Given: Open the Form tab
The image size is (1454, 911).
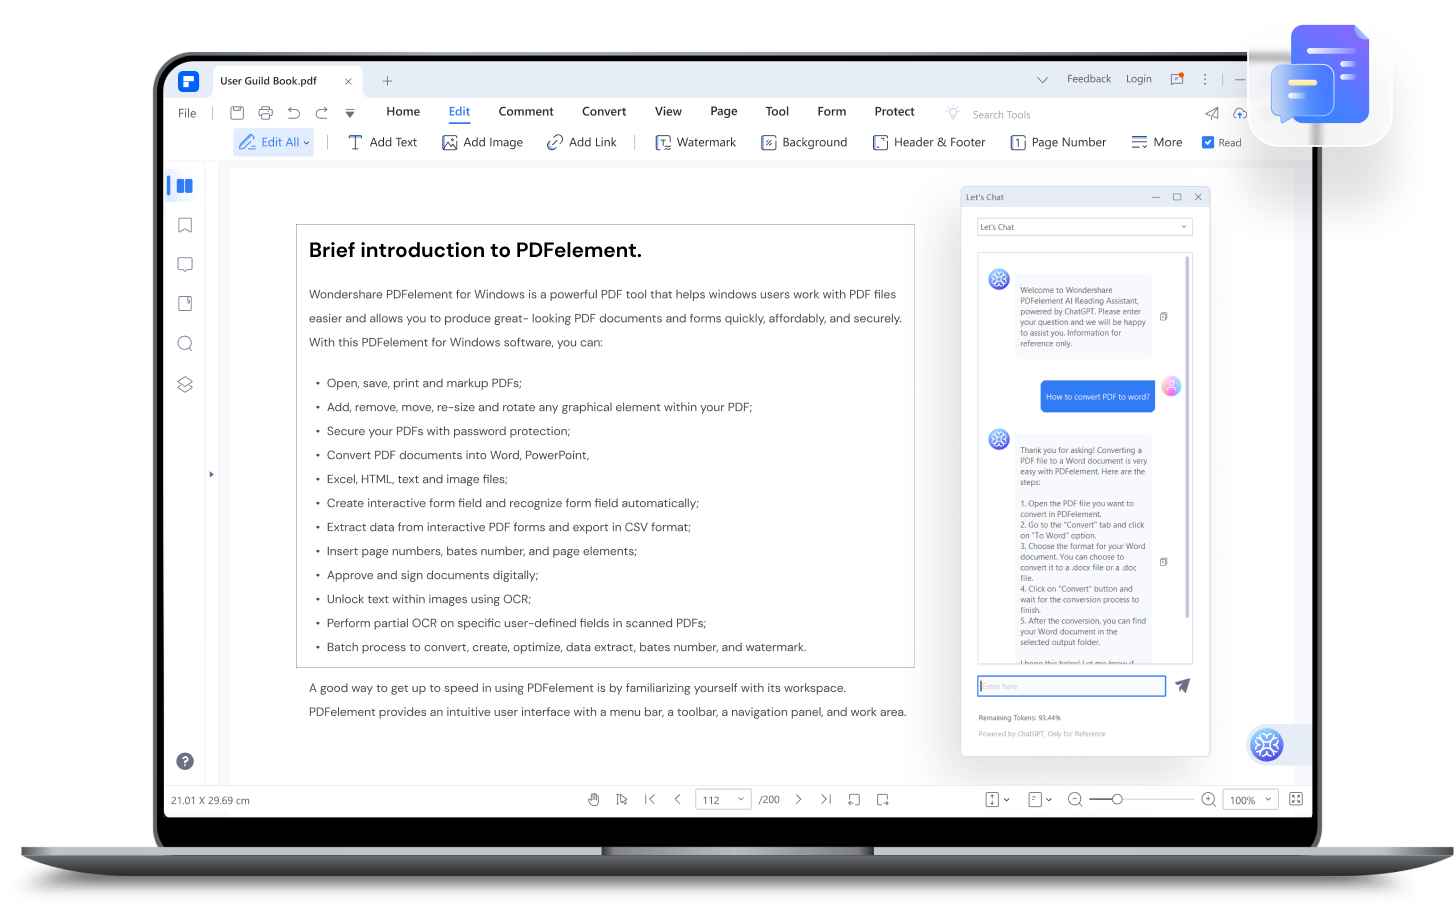Looking at the screenshot, I should (x=832, y=112).
